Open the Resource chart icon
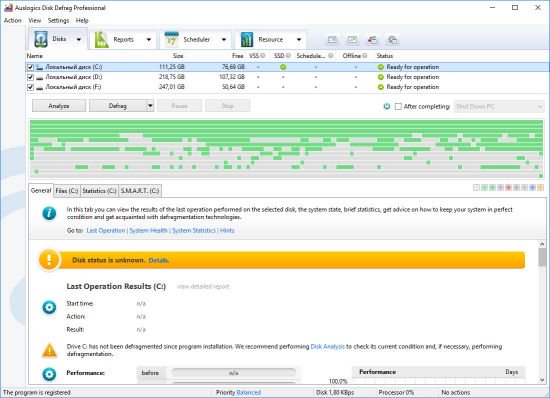The height and width of the screenshot is (398, 550). click(247, 40)
